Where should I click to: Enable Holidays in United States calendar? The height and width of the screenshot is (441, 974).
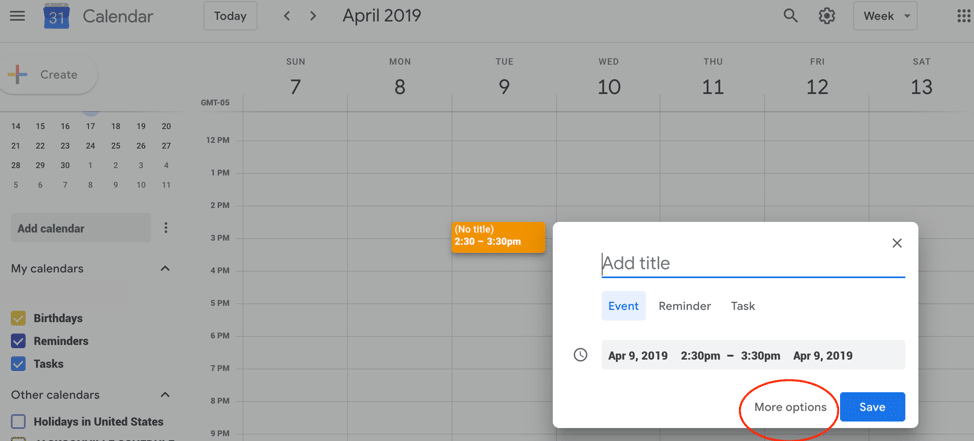click(19, 422)
